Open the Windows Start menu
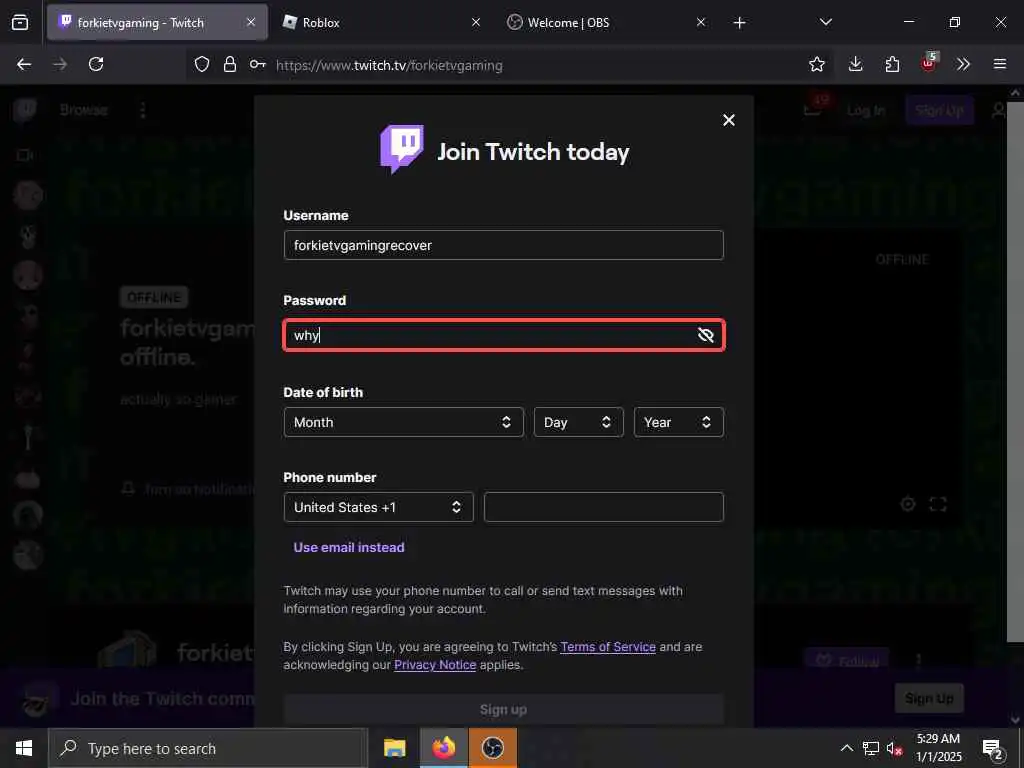 point(24,748)
